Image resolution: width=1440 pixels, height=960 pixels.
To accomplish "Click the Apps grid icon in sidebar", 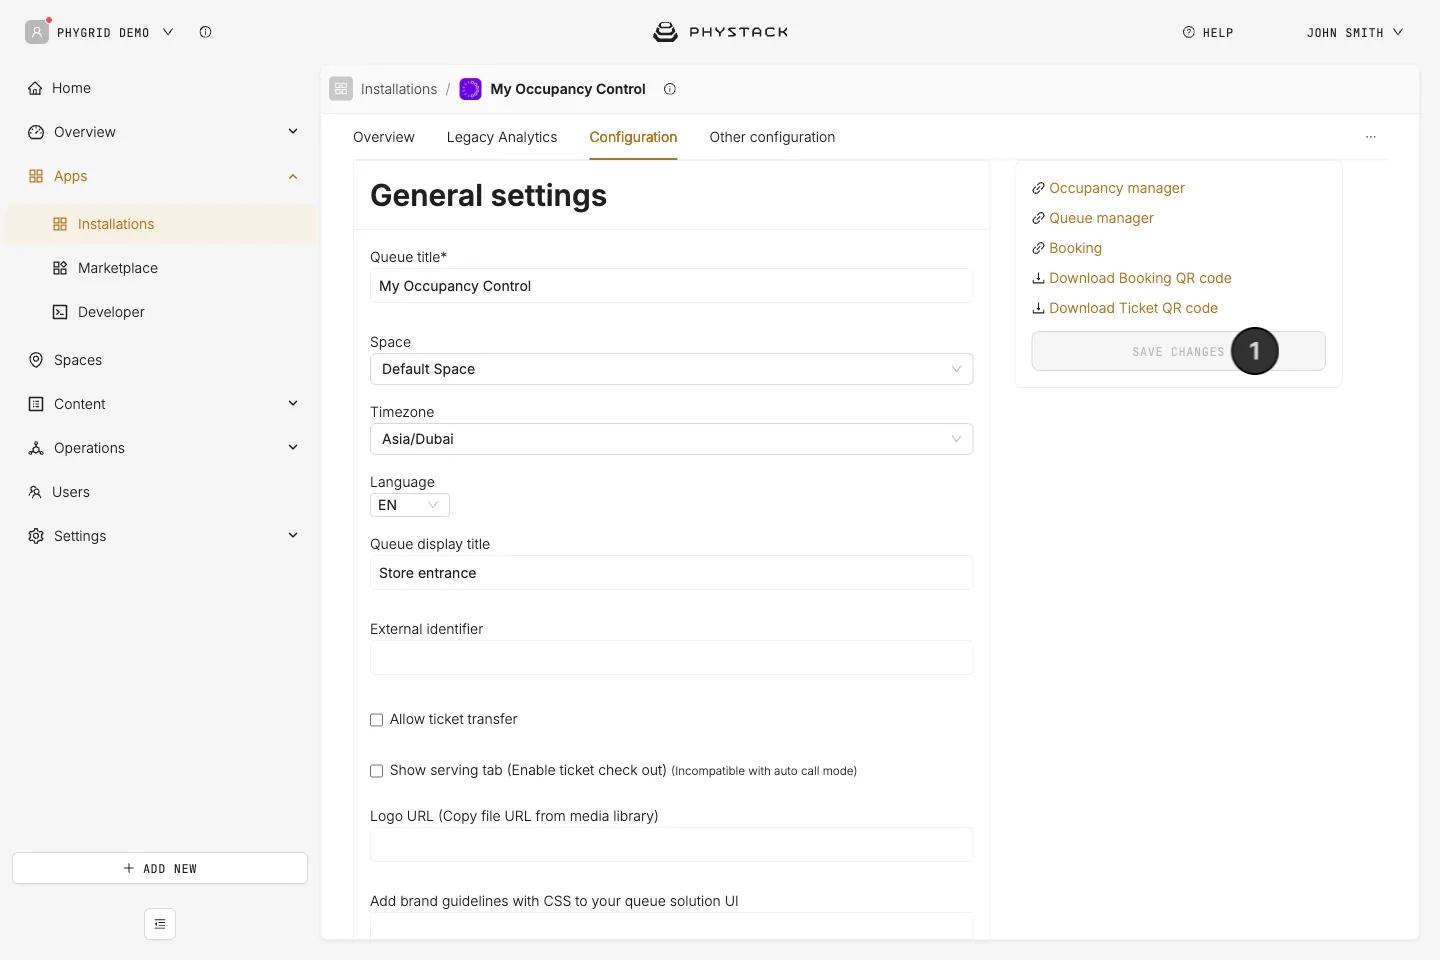I will [36, 176].
